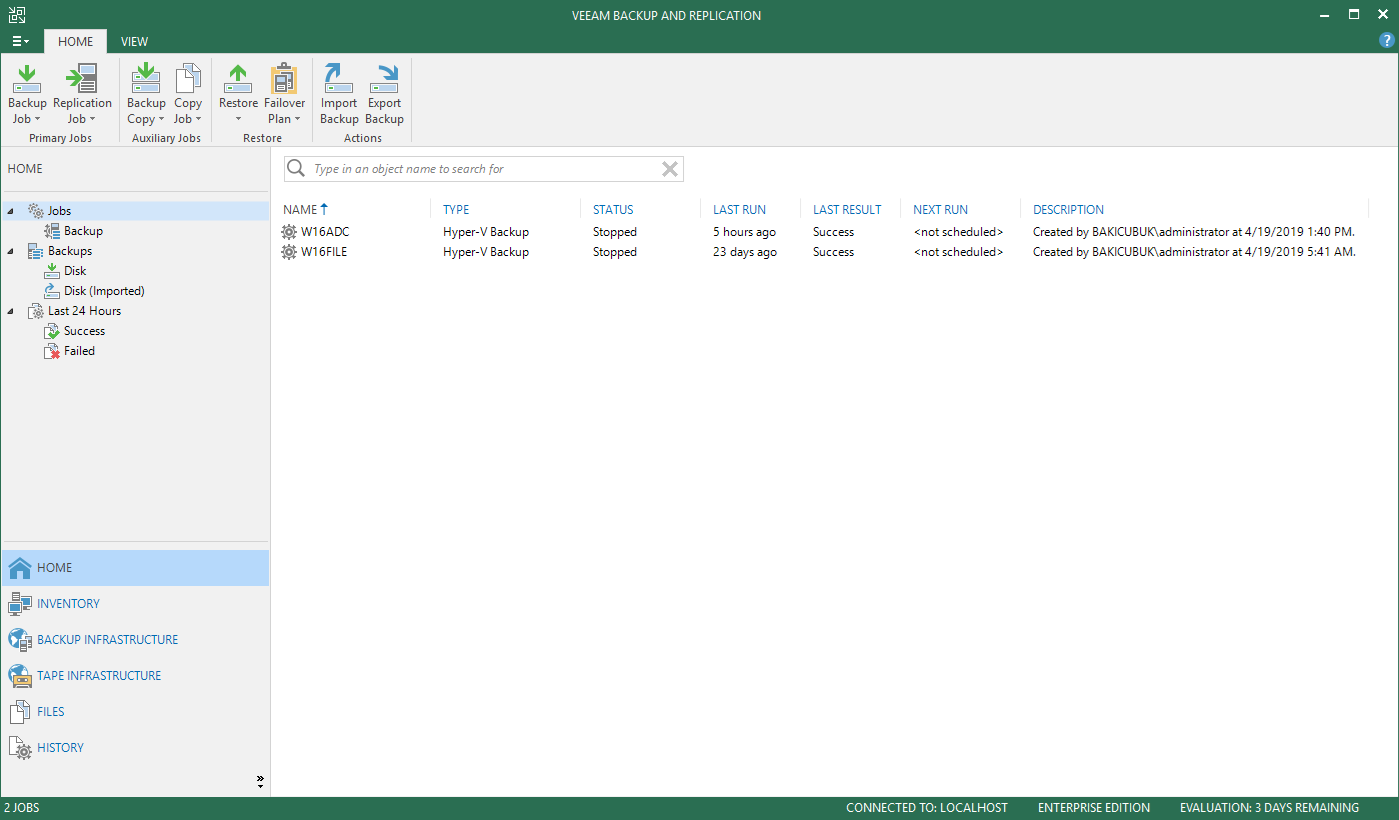The image size is (1399, 820).
Task: Switch to the HOME ribbon tab
Action: tap(75, 41)
